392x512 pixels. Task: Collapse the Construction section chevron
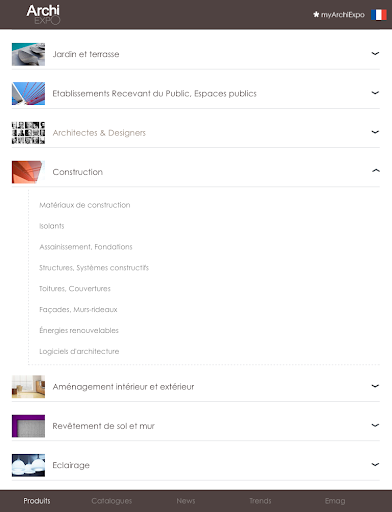tap(375, 171)
